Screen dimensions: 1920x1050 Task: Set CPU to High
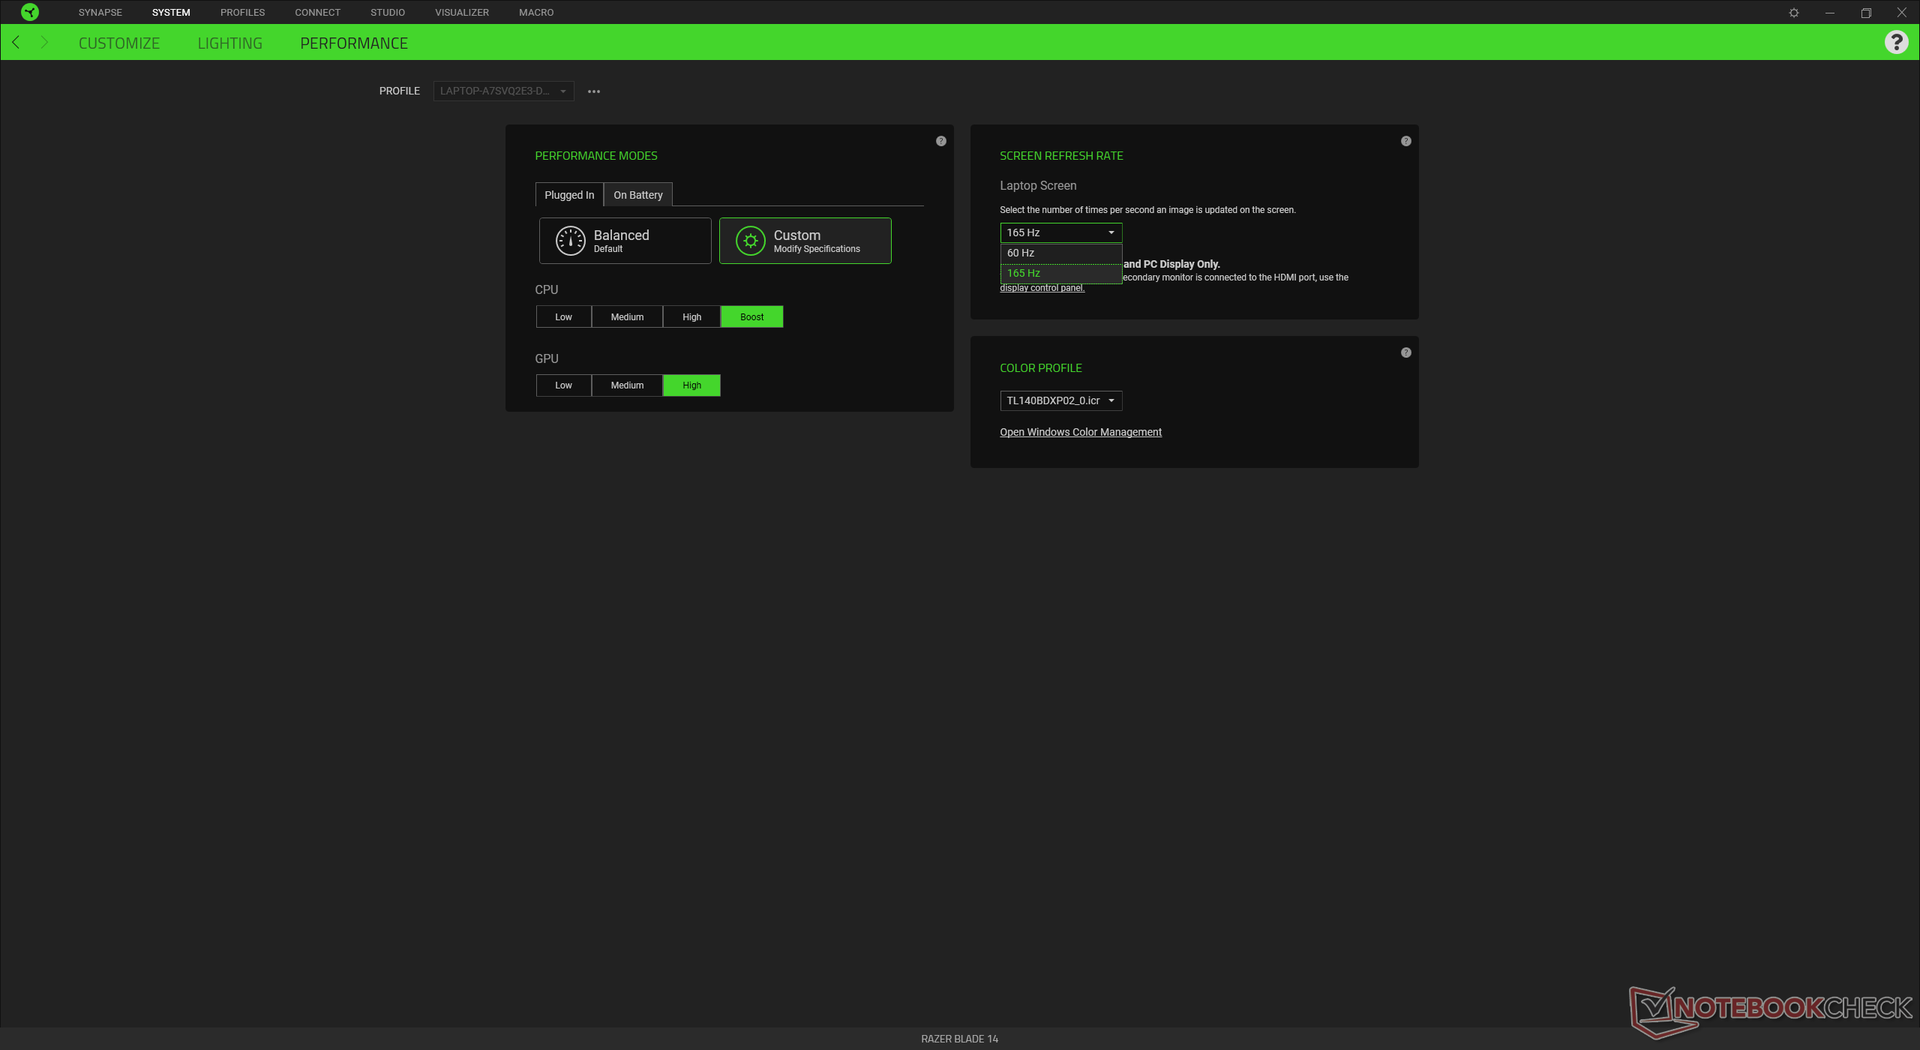pos(692,317)
